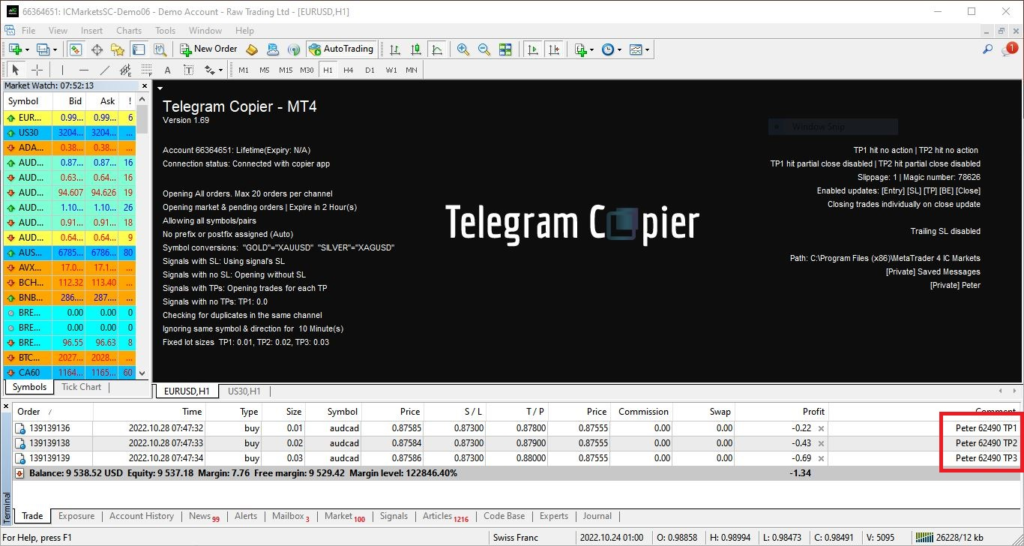1024x546 pixels.
Task: Click the New Order button
Action: pyautogui.click(x=208, y=49)
